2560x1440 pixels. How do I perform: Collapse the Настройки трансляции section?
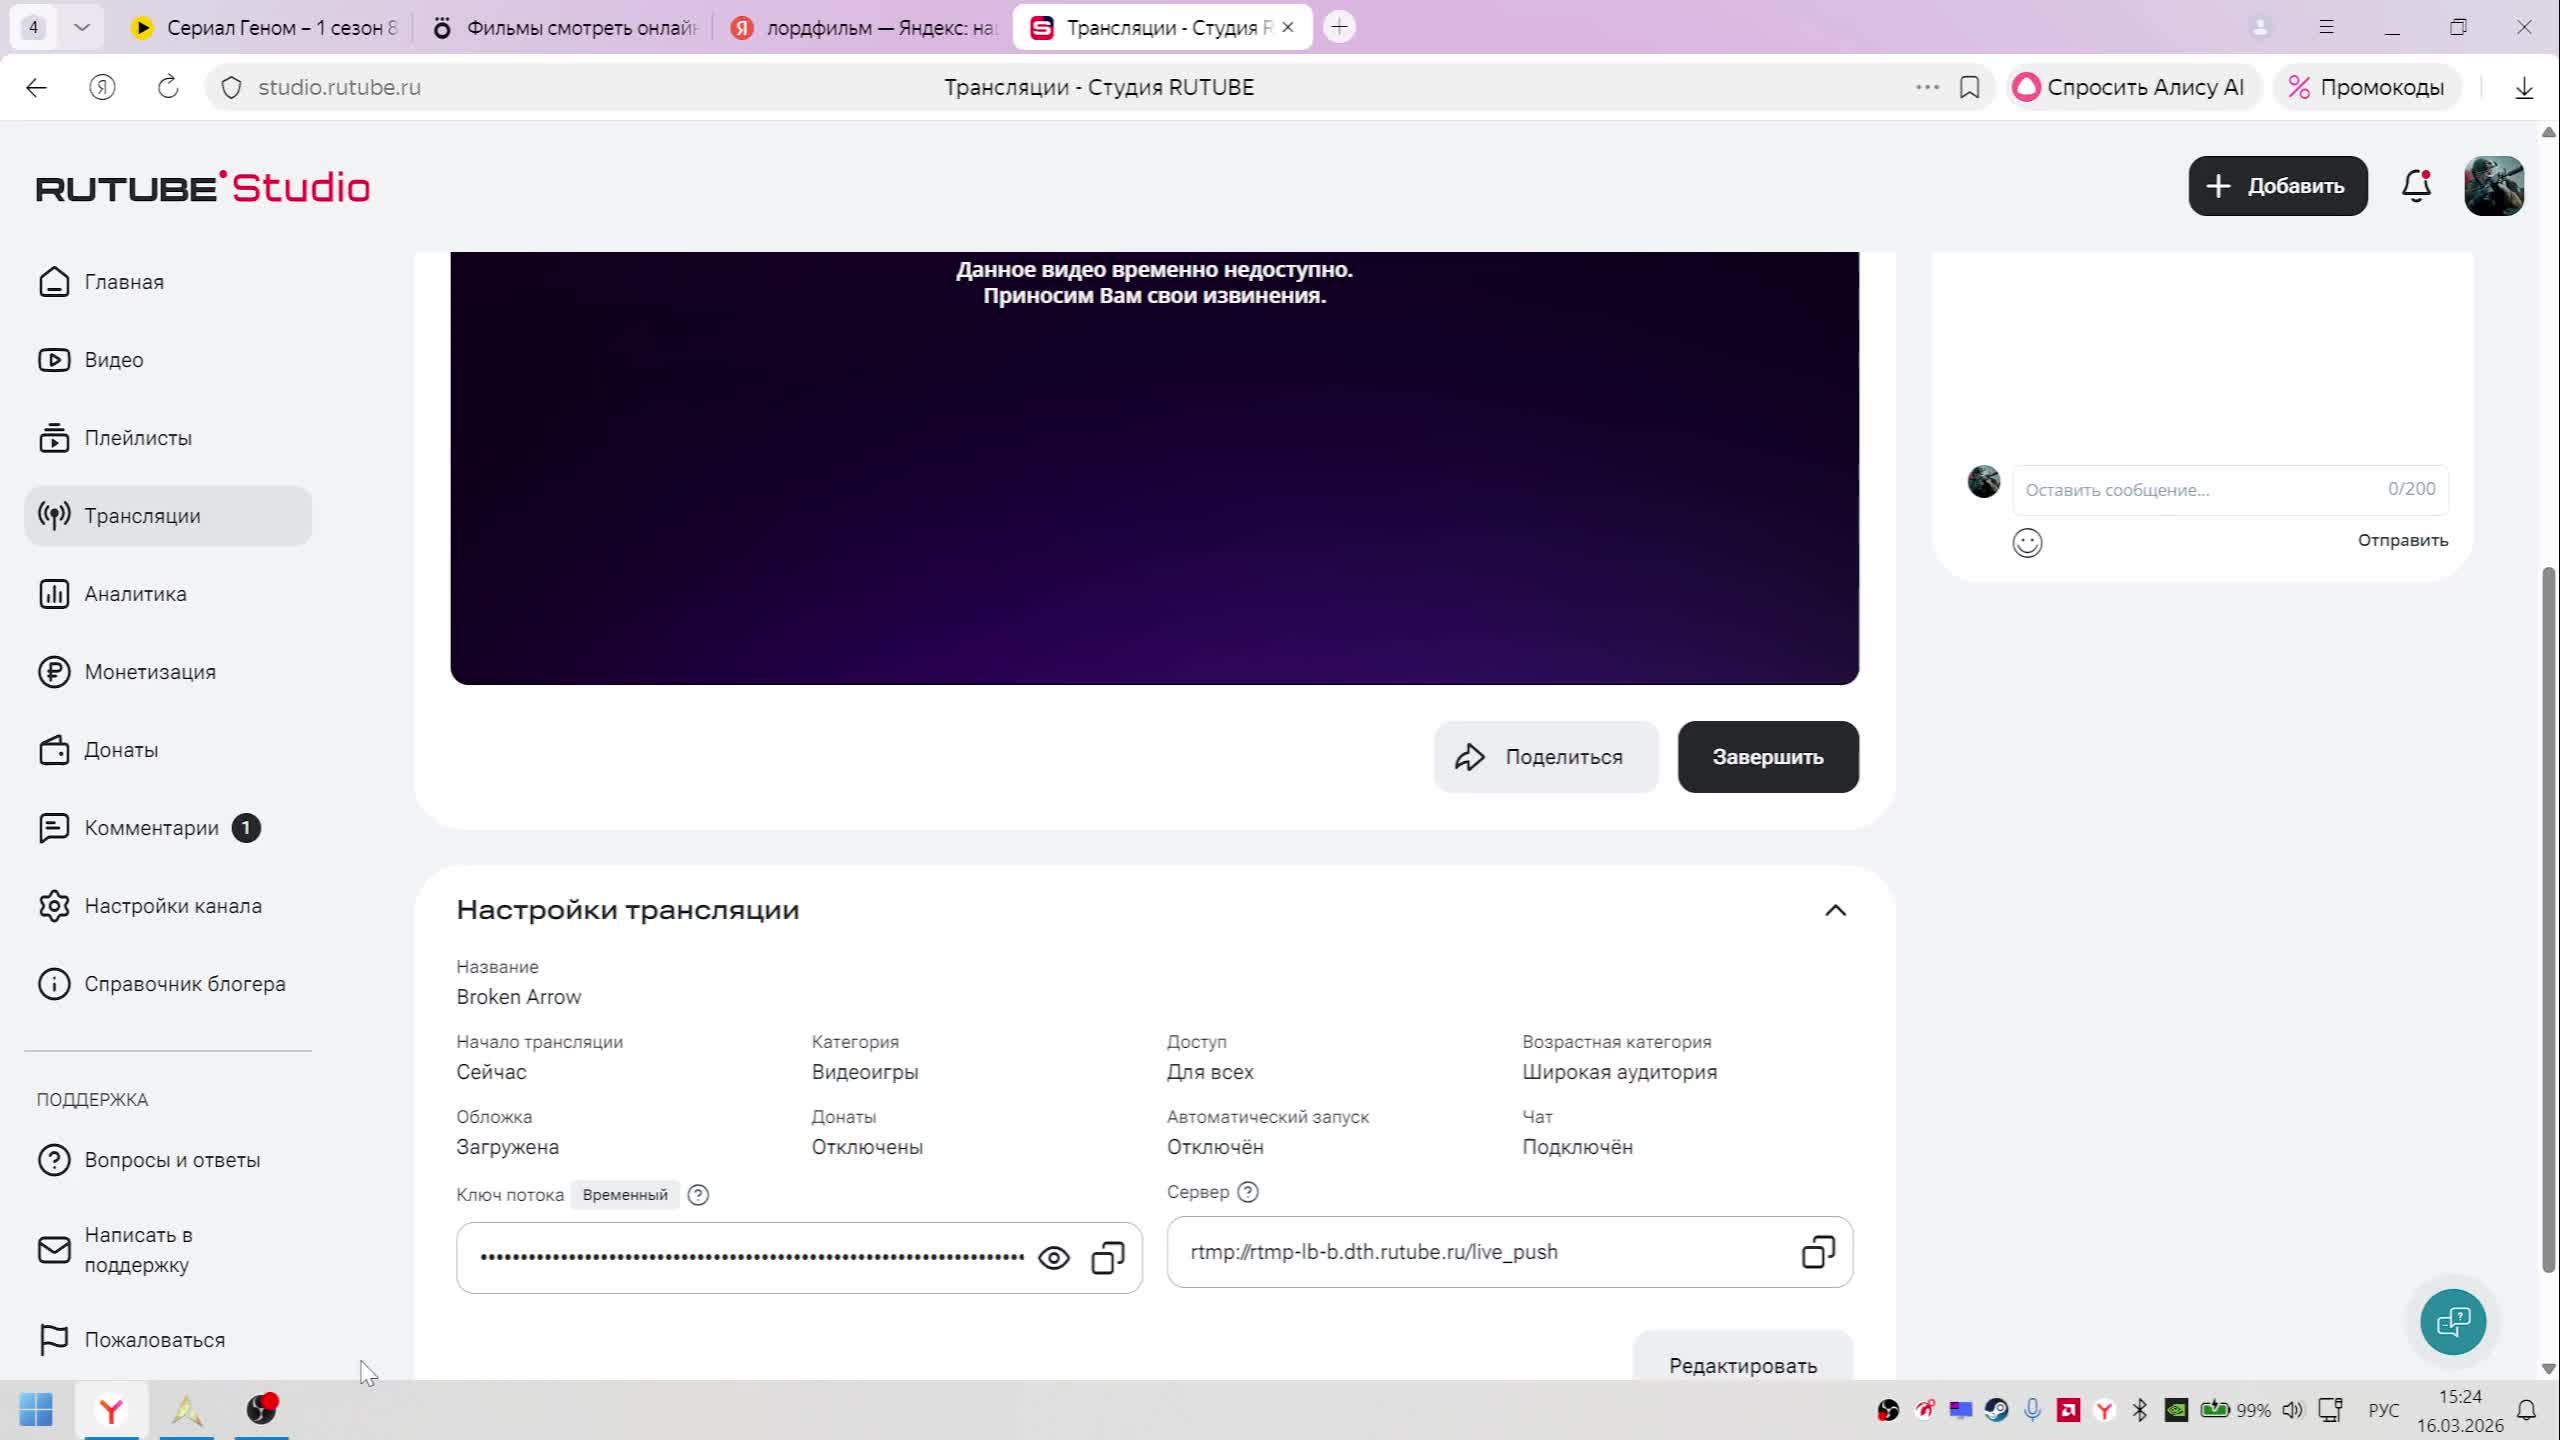[1834, 910]
